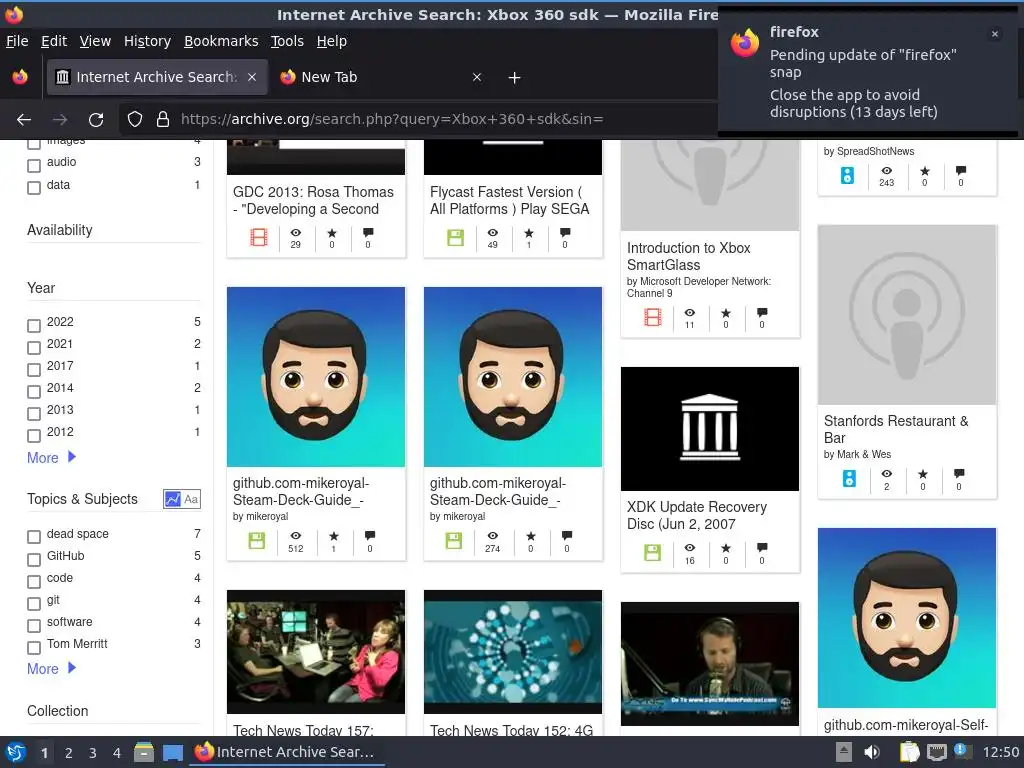This screenshot has width=1024, height=768.
Task: Open XDK Update Recovery Disc result
Action: (x=697, y=515)
